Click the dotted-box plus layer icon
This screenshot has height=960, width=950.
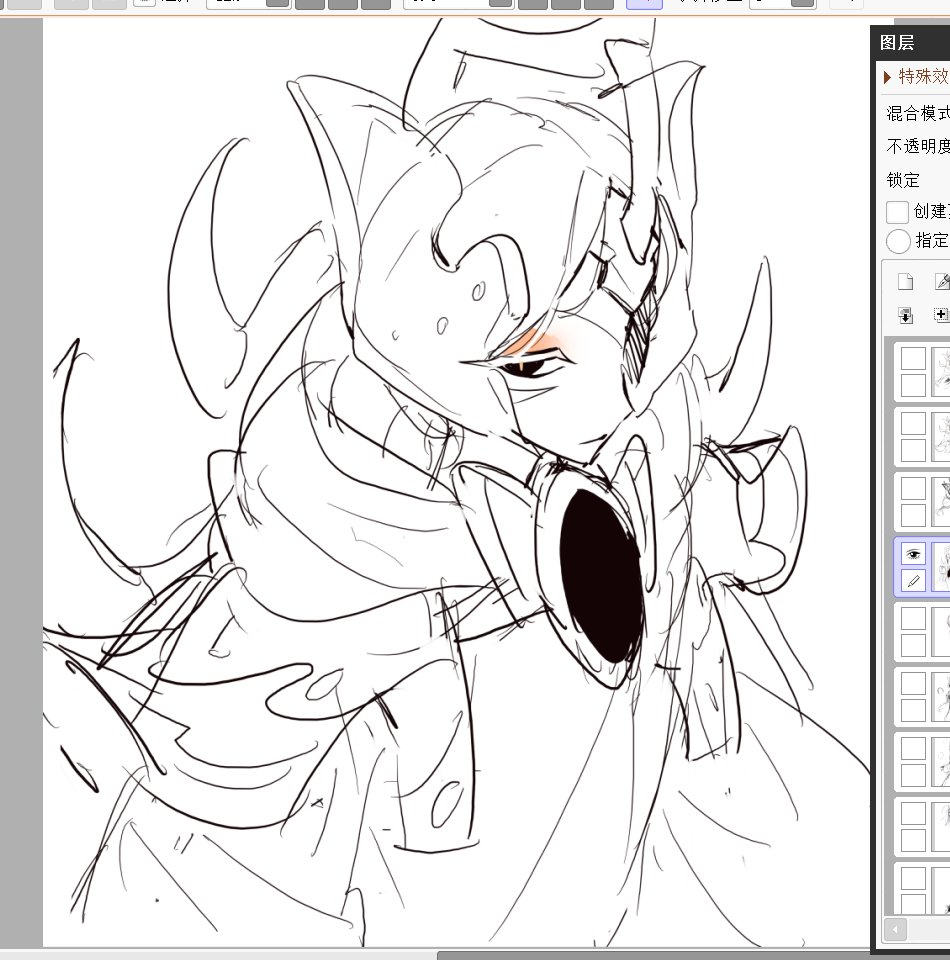click(941, 315)
